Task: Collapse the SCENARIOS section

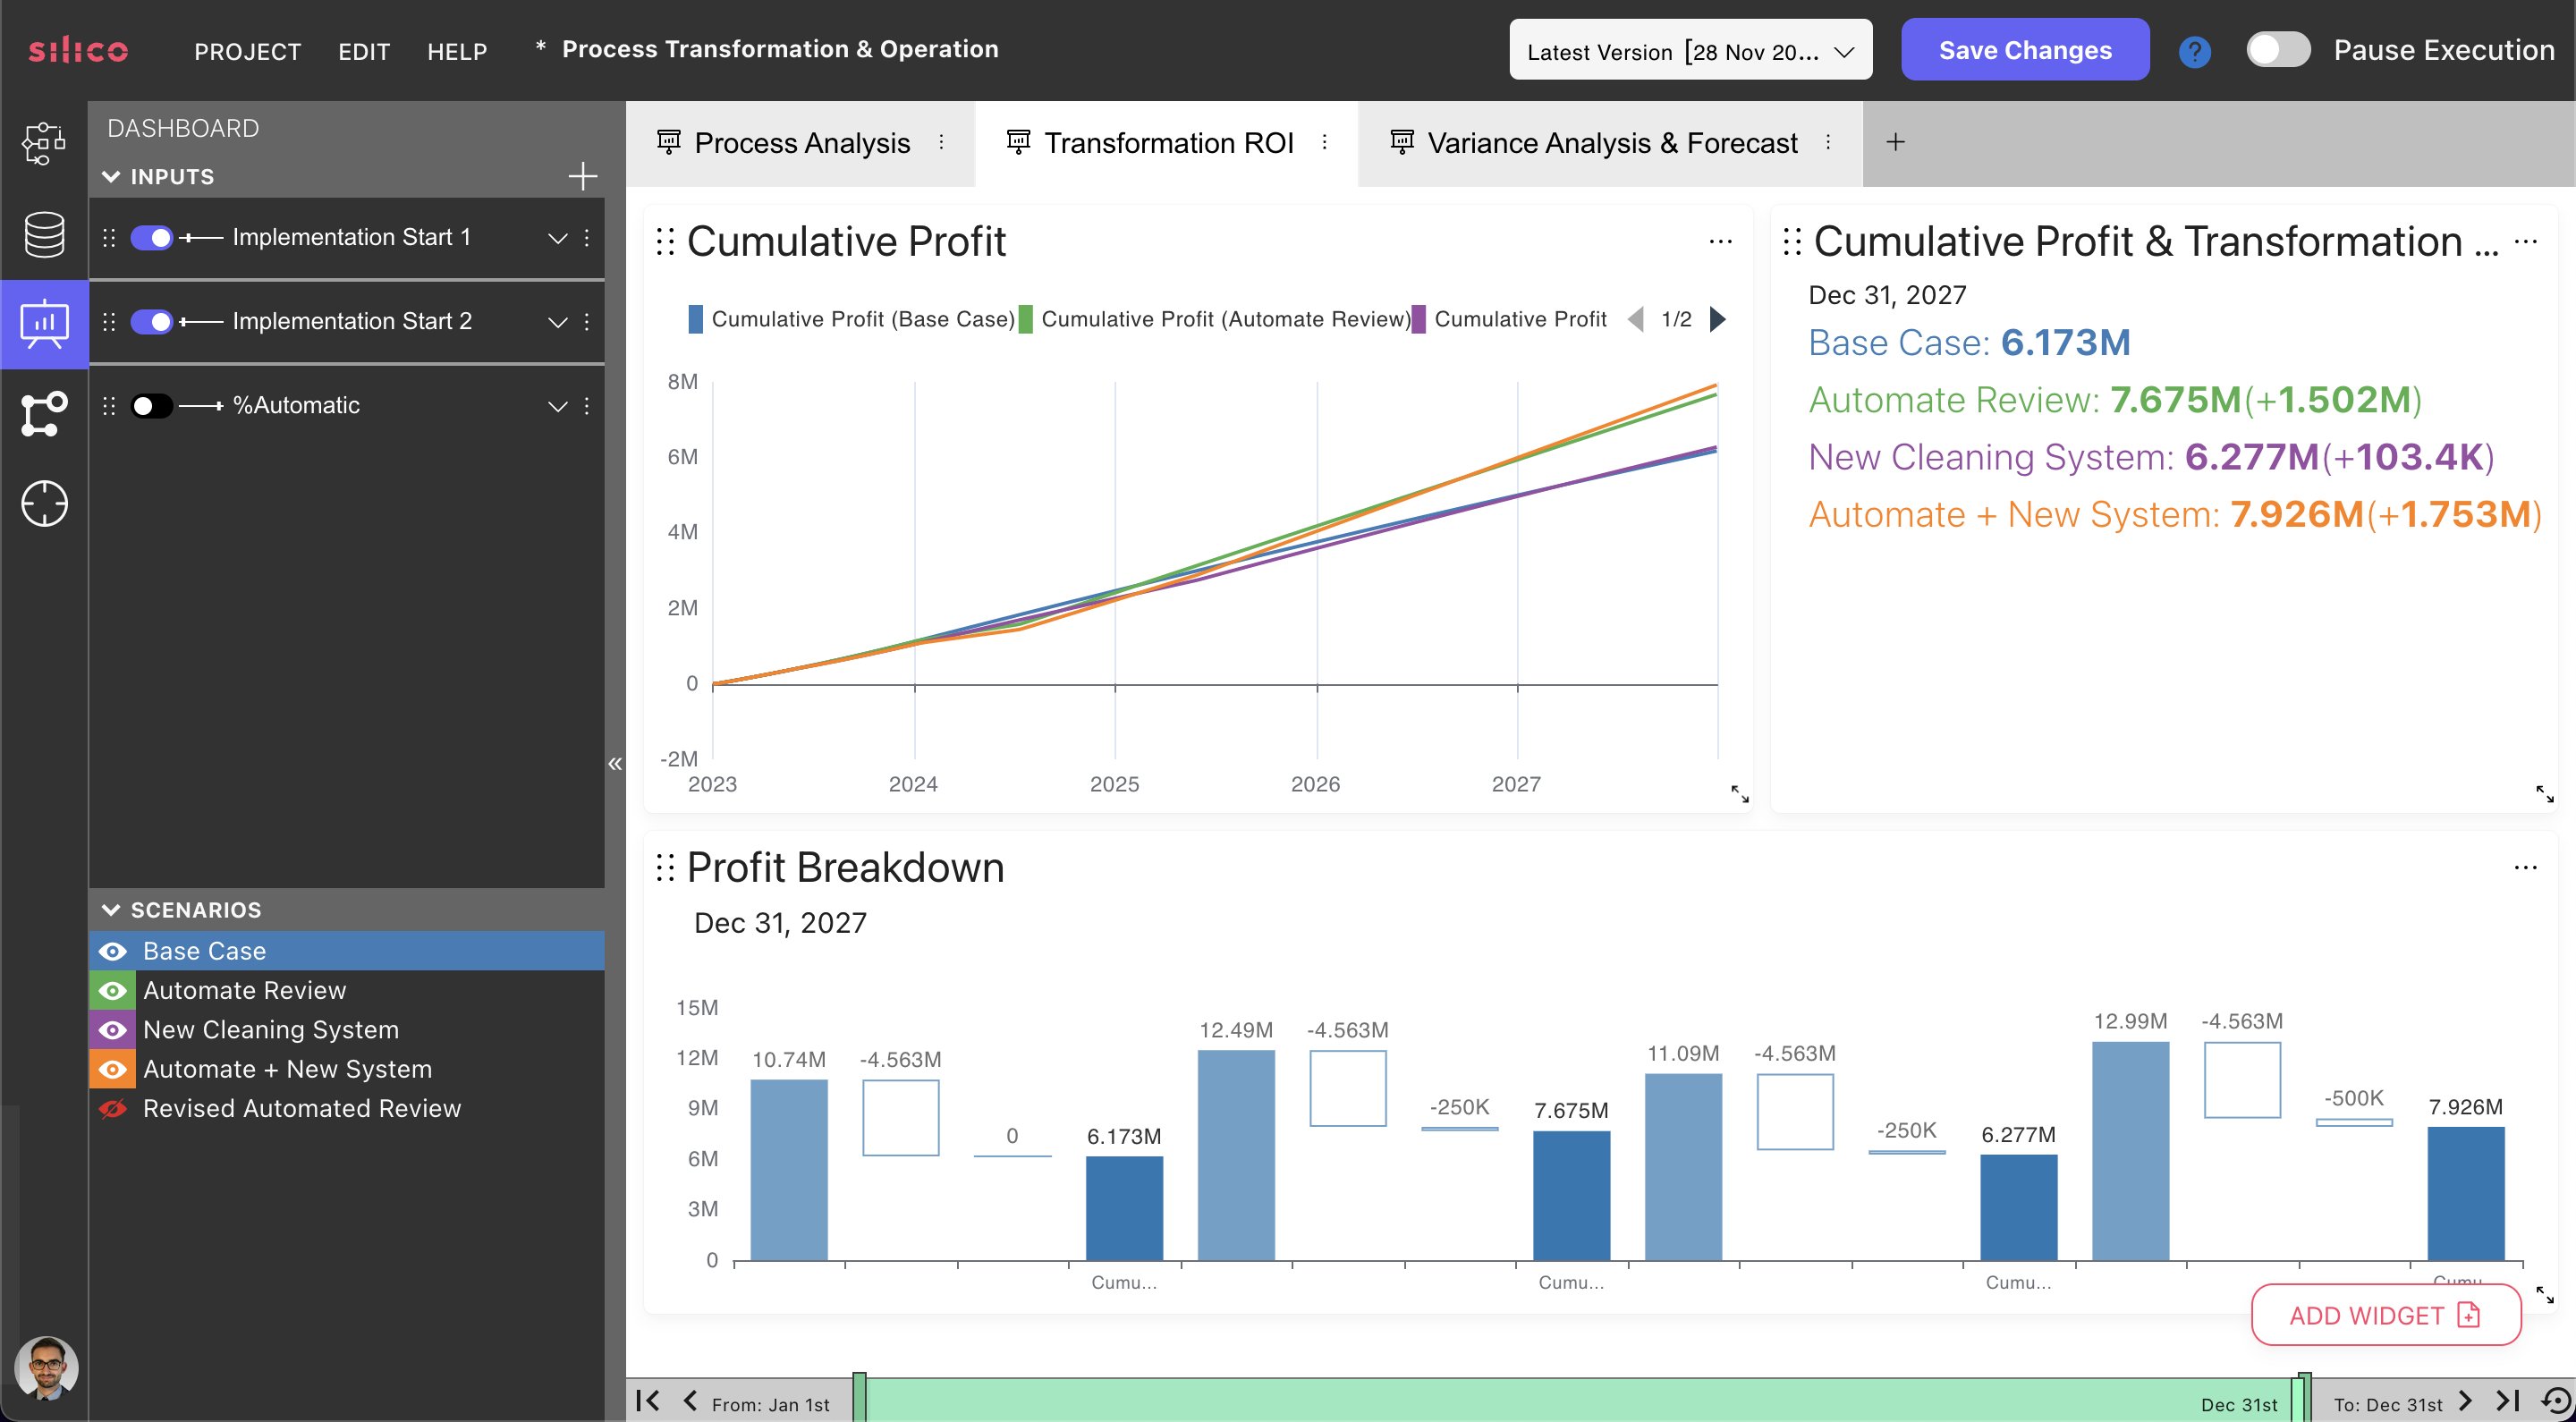Action: click(112, 910)
